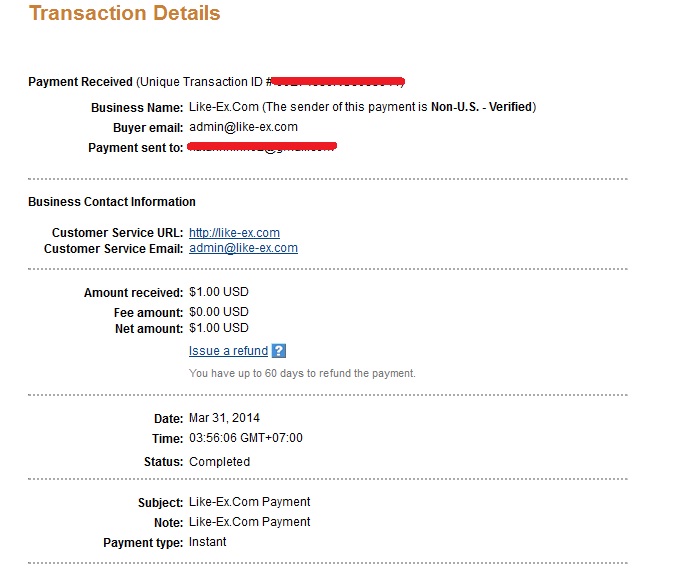Click the Note line Like-Ex.Com Payment text
Viewport: 682px width, 573px height.
tap(249, 522)
